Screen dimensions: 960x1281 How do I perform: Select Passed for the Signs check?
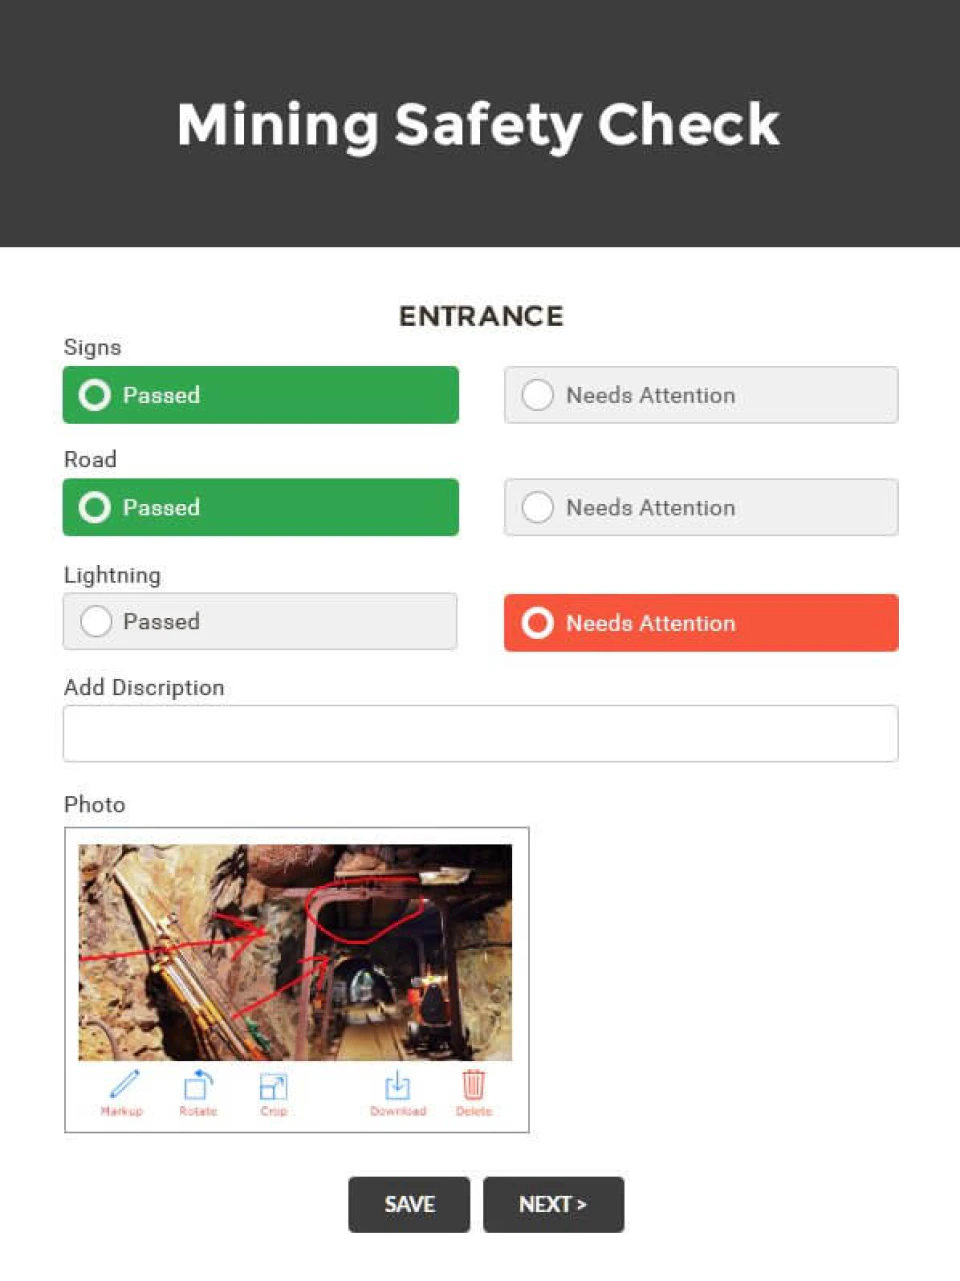260,395
